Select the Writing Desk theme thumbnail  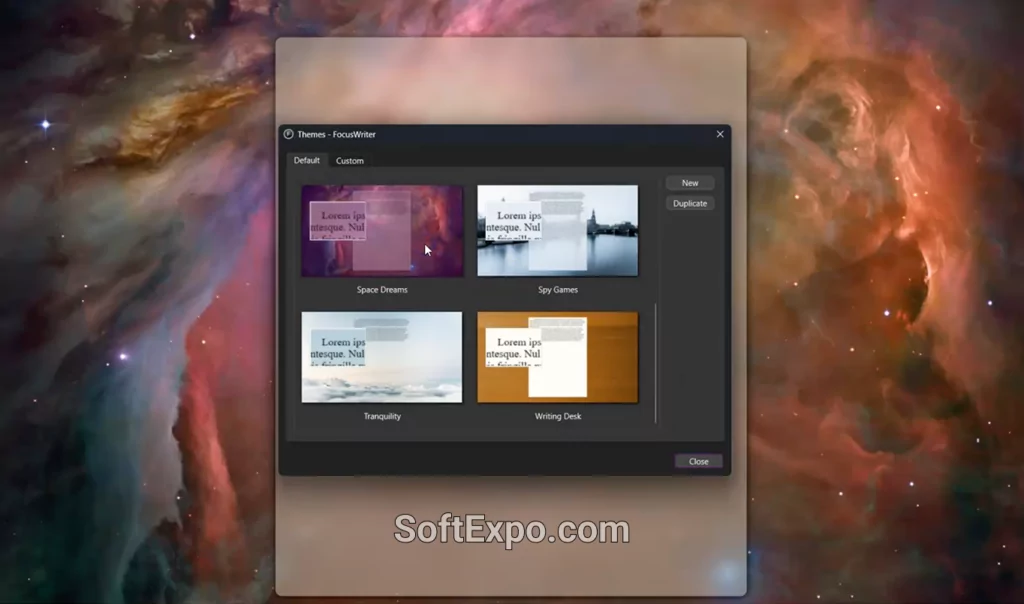(x=557, y=357)
